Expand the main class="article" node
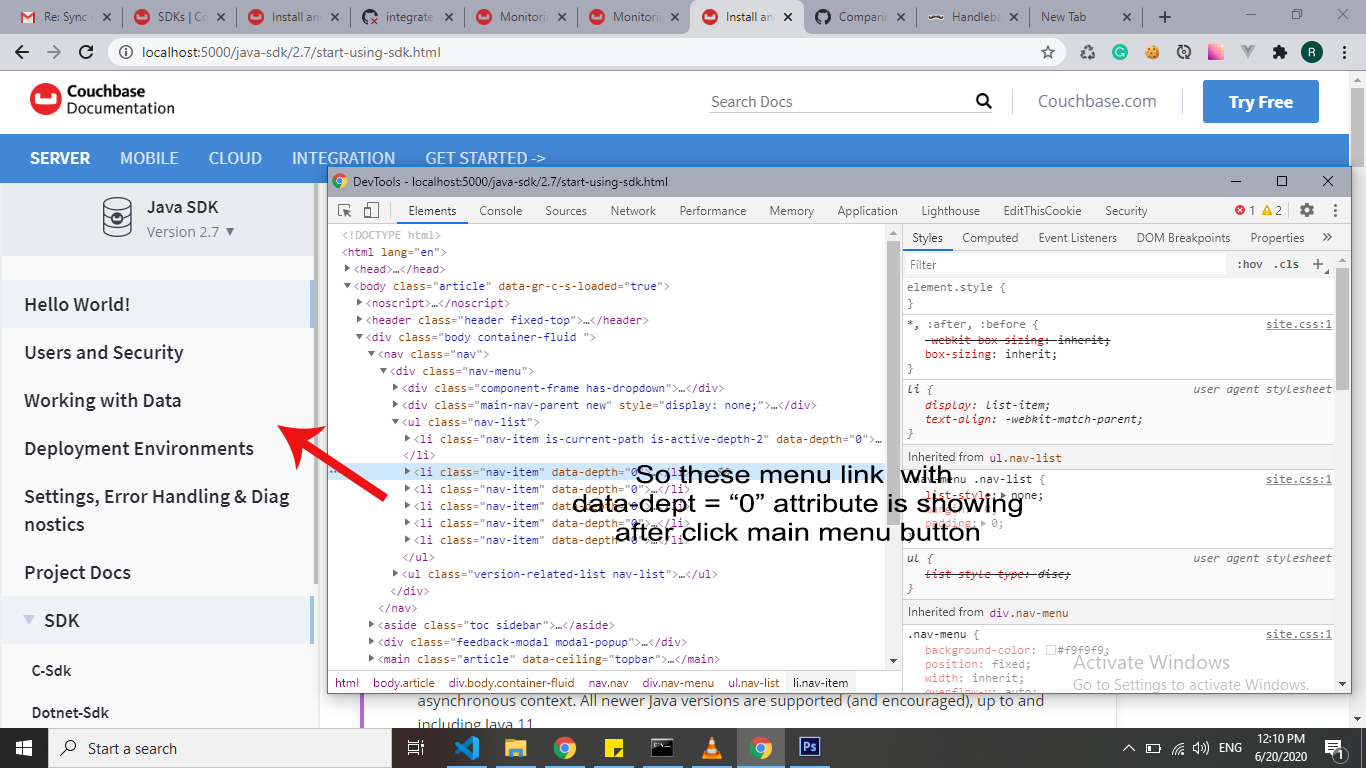Viewport: 1366px width, 768px height. click(x=372, y=659)
